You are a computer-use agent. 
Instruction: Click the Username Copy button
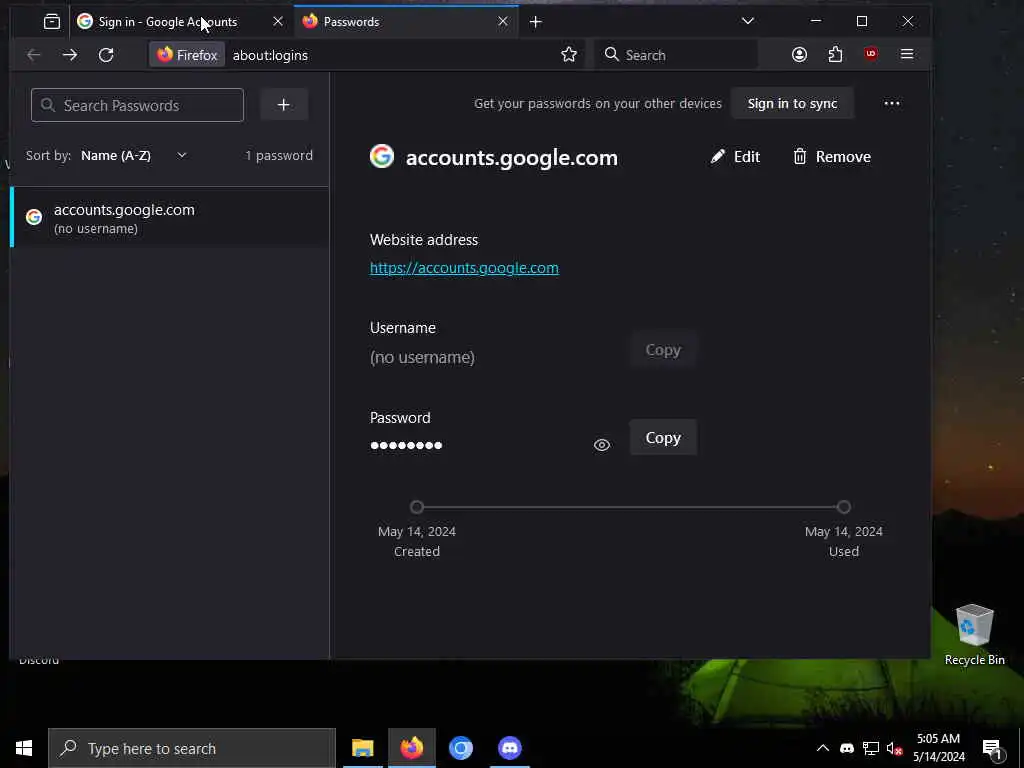point(663,350)
